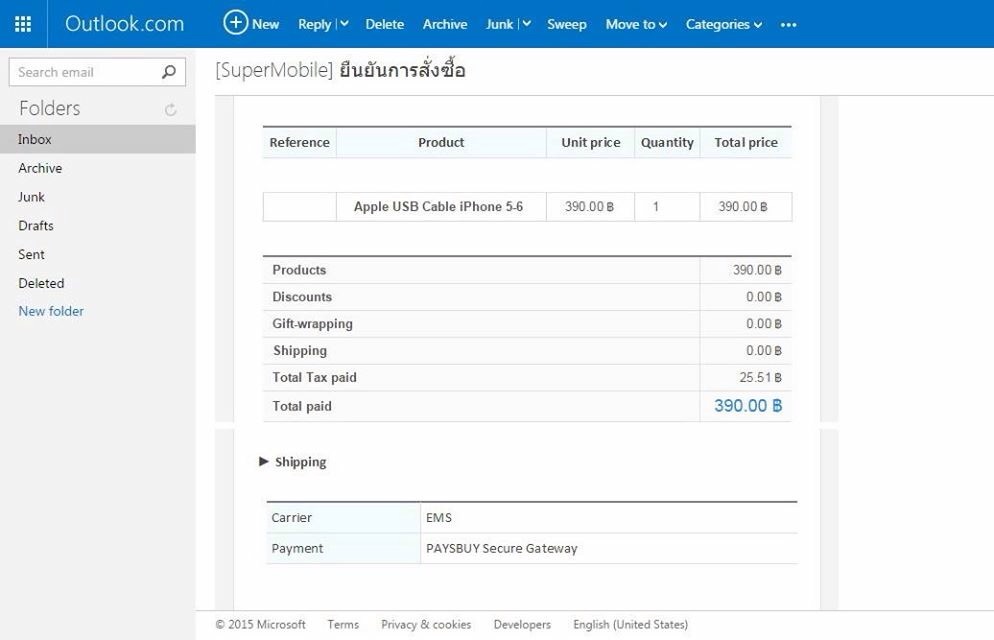
Task: Click Sweep in the toolbar
Action: pyautogui.click(x=567, y=24)
